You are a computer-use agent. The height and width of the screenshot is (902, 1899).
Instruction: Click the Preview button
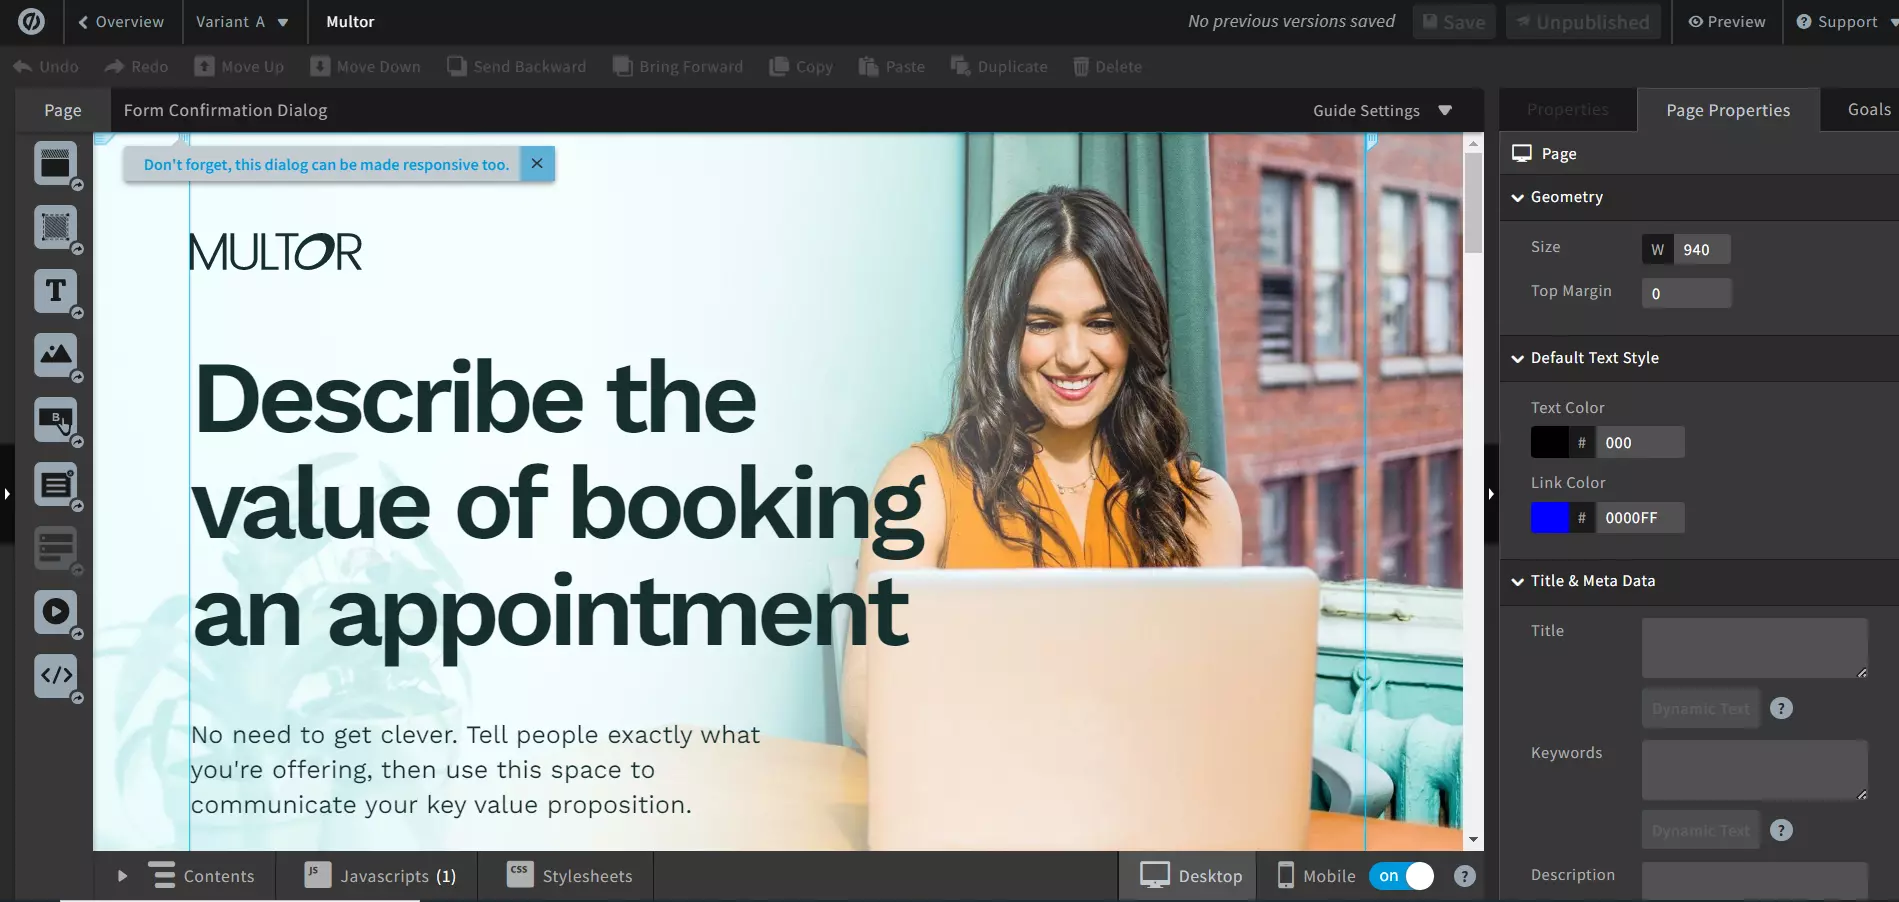(1726, 21)
